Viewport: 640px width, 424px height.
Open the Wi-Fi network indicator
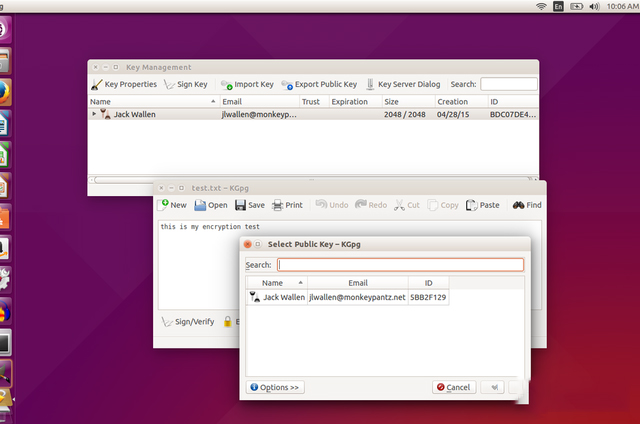tap(541, 6)
